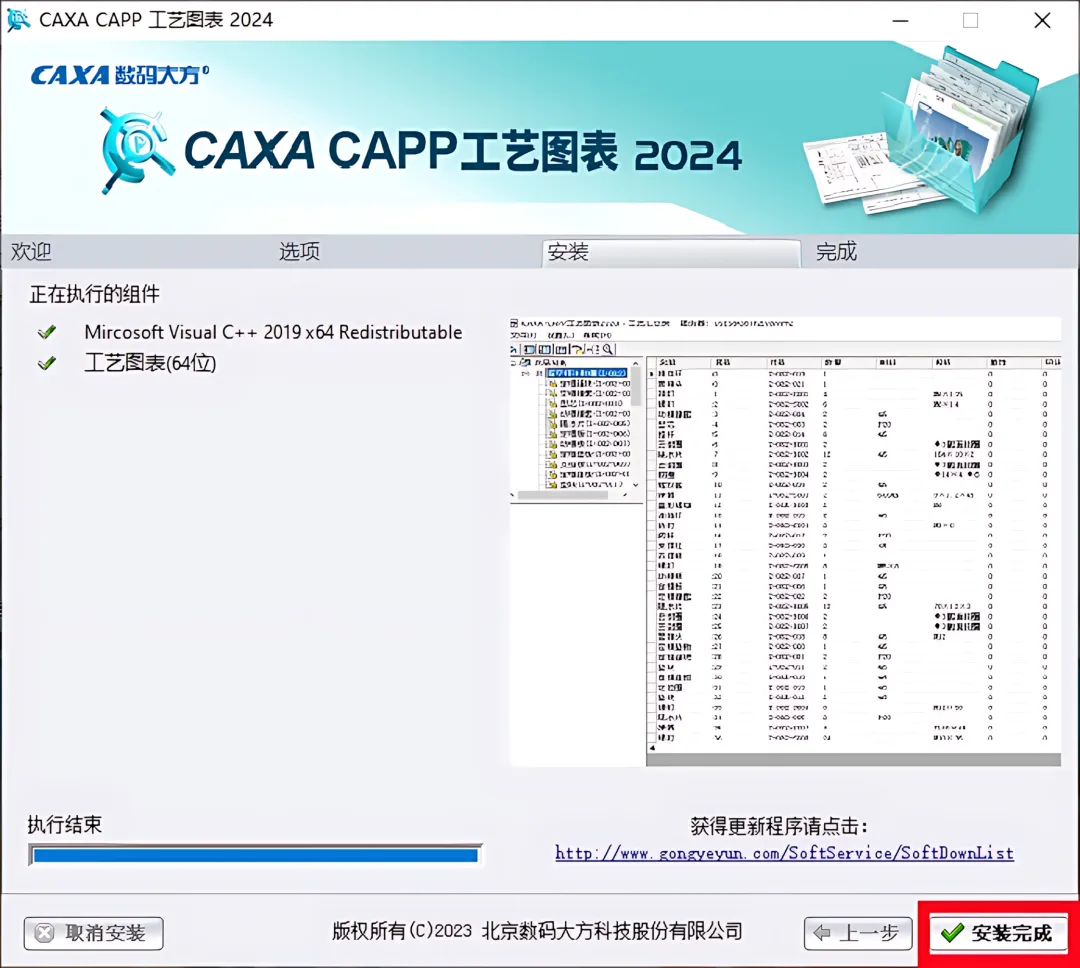Click the green checkmark beside Visual C++ 2019 Redistributable
1080x968 pixels.
[x=47, y=332]
